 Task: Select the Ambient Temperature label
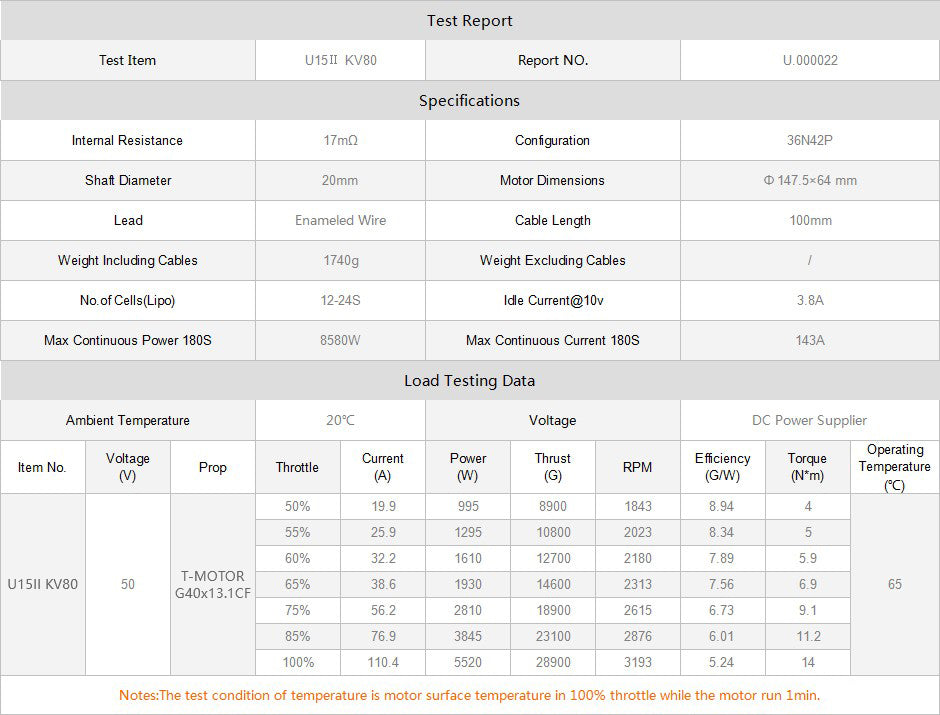pyautogui.click(x=128, y=421)
